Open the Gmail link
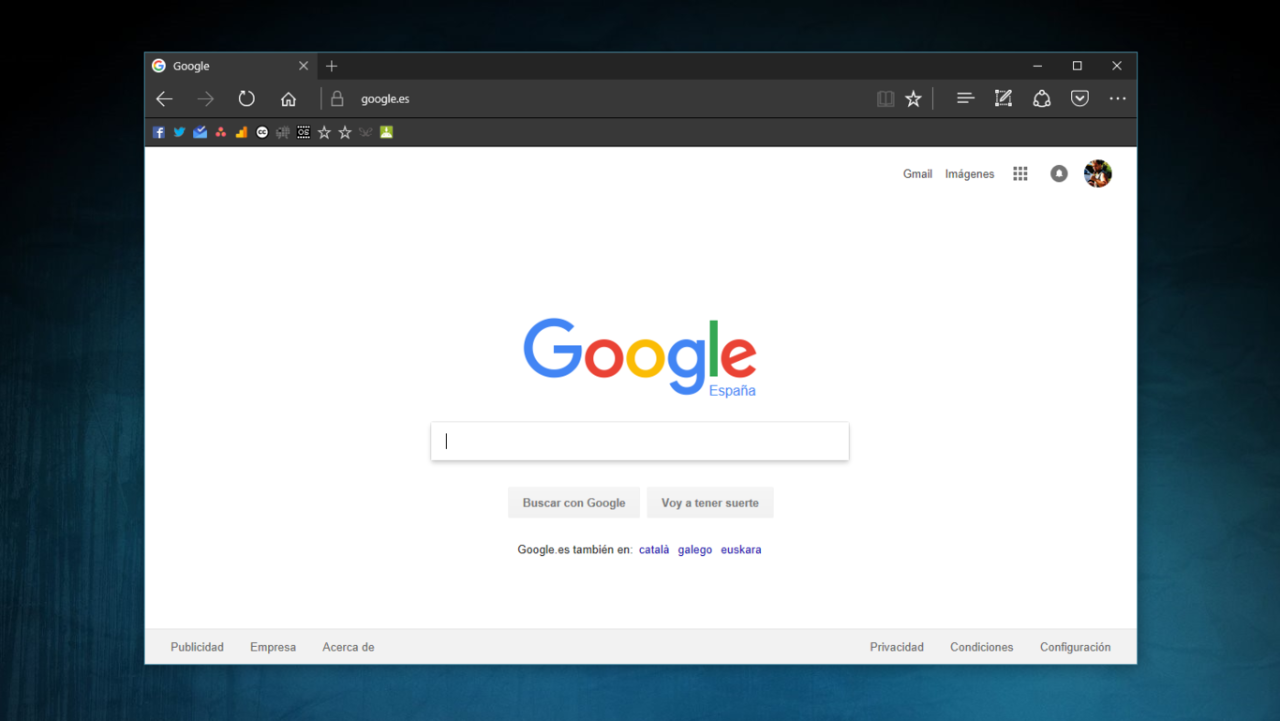This screenshot has height=721, width=1280. click(x=917, y=174)
